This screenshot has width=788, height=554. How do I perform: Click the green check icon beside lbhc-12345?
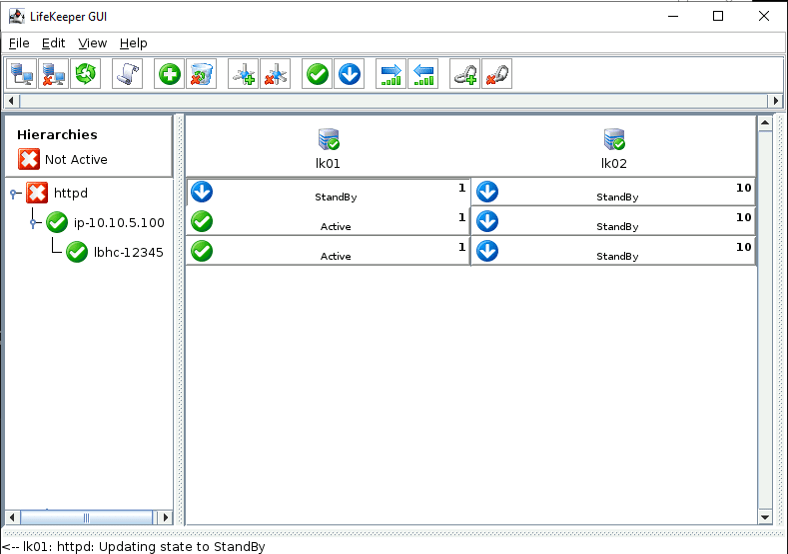(77, 252)
